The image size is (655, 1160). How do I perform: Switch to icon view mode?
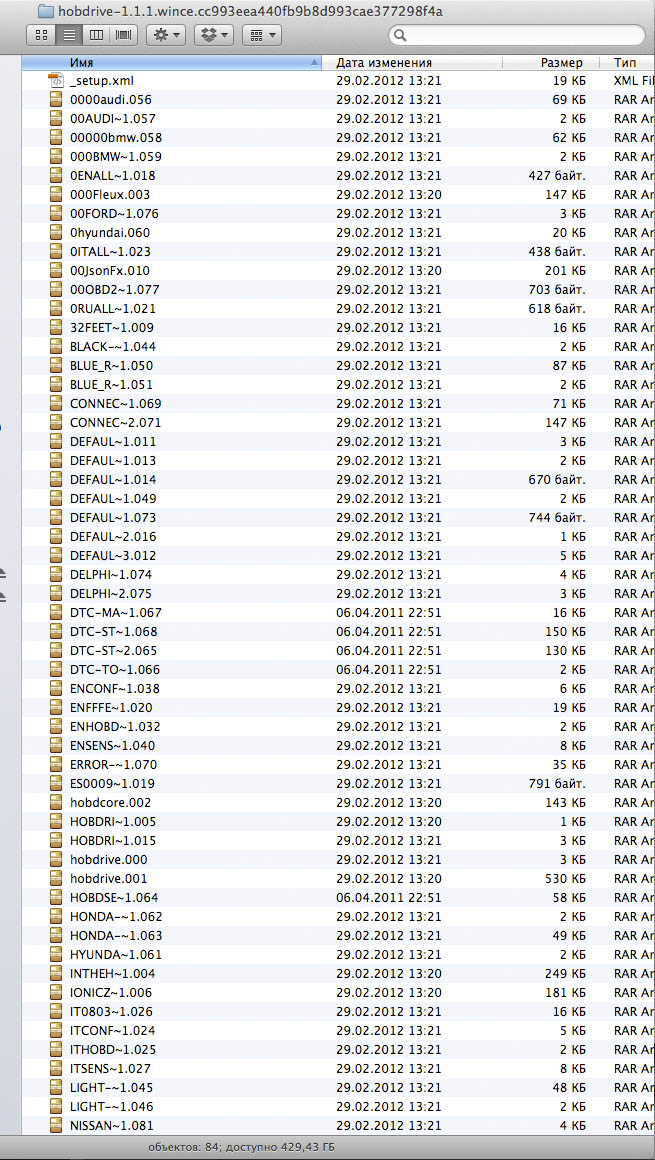41,34
